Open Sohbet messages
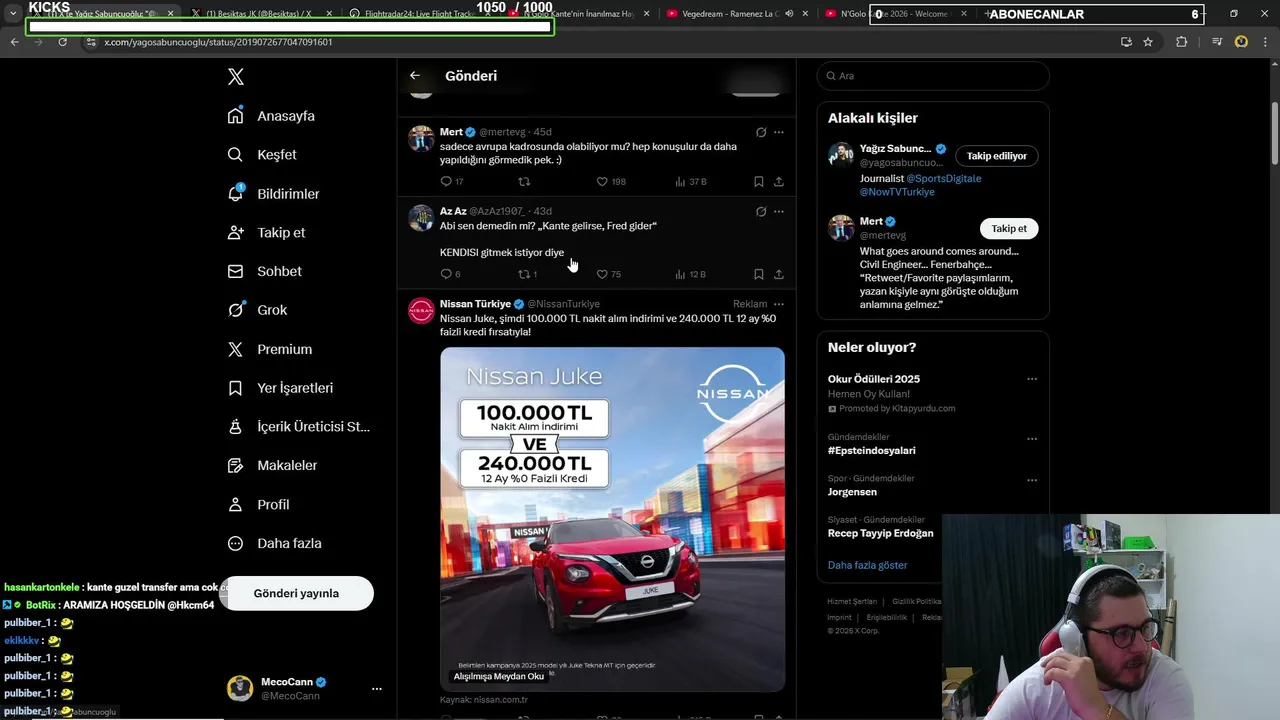This screenshot has height=720, width=1280. pyautogui.click(x=265, y=271)
